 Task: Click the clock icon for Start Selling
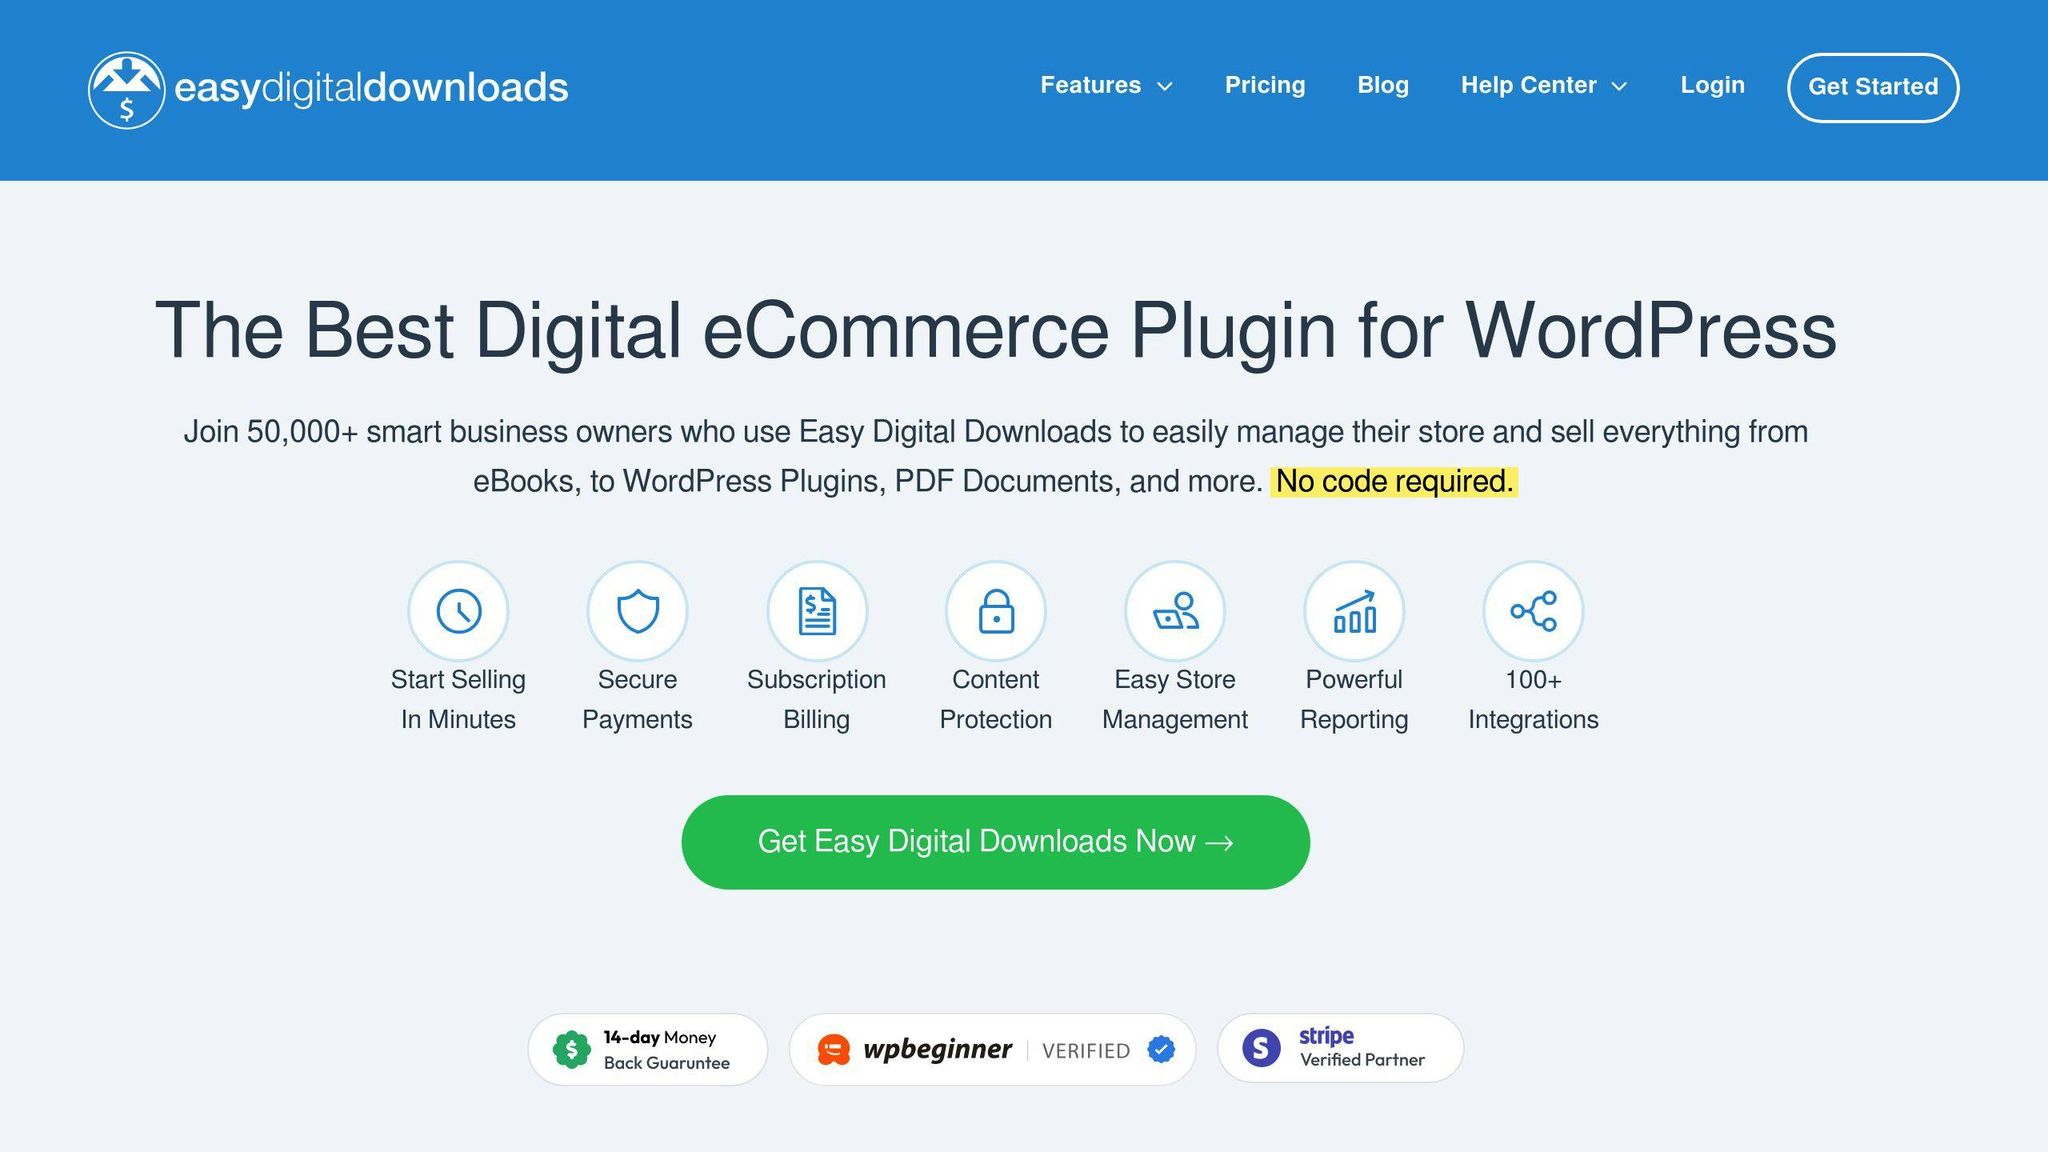458,611
